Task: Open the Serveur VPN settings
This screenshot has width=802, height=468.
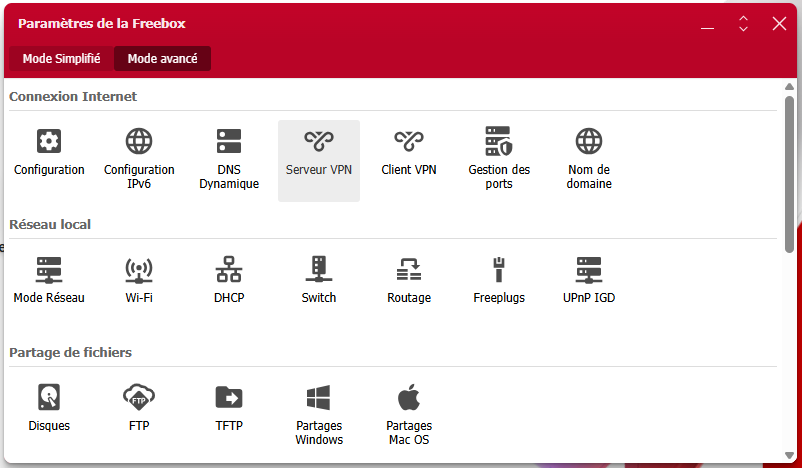Action: pos(319,160)
